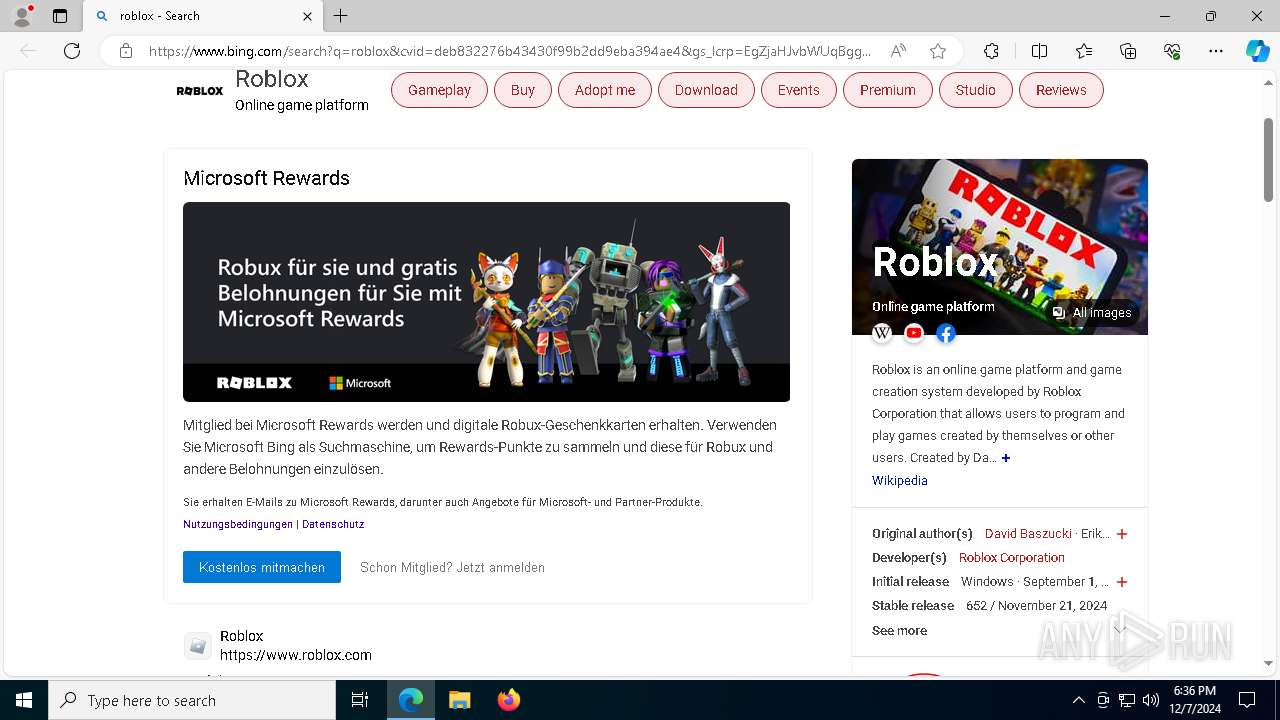Add this page to favorites star
Image resolution: width=1280 pixels, height=720 pixels.
938,51
